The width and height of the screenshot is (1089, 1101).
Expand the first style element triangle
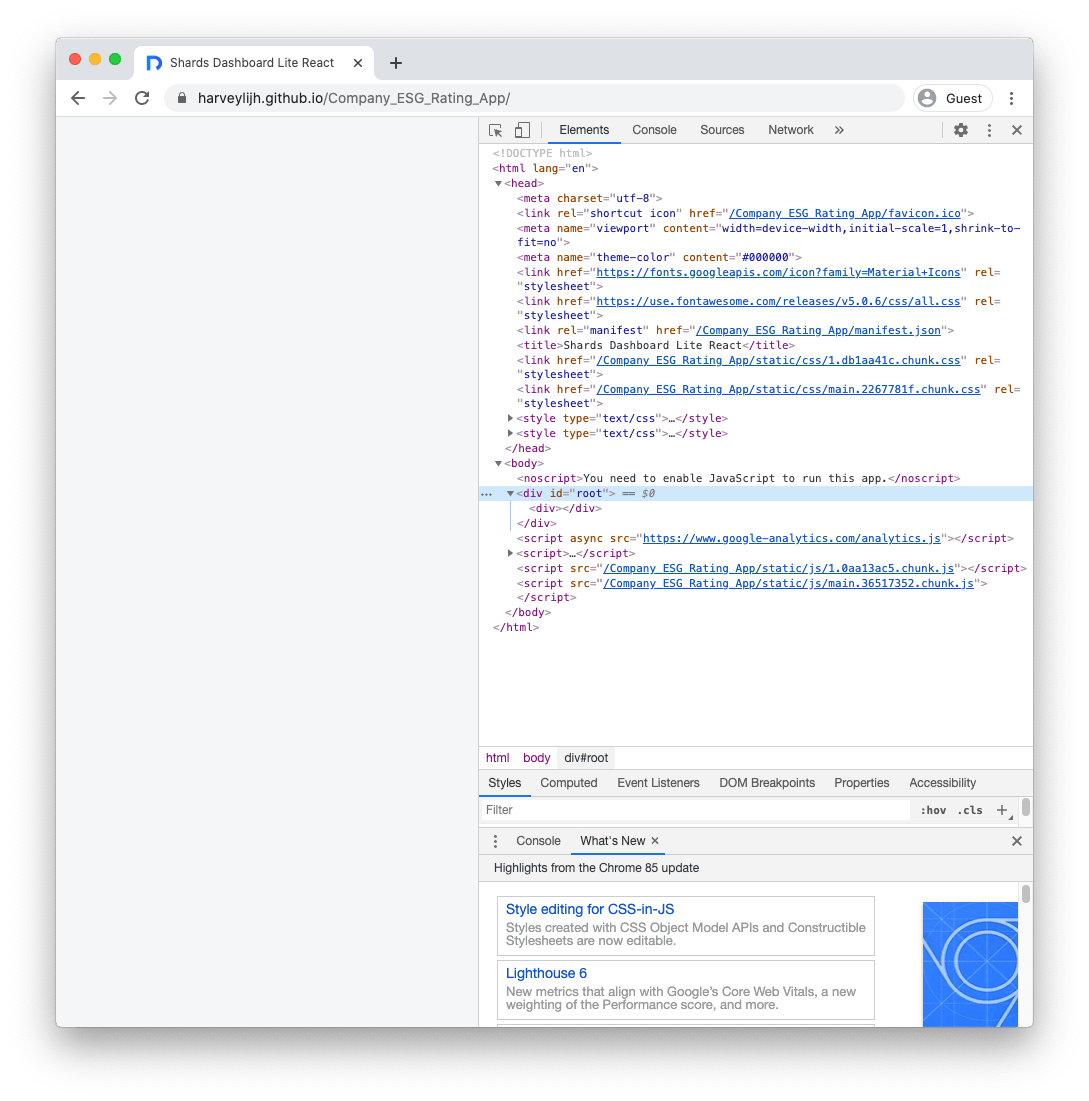point(510,418)
